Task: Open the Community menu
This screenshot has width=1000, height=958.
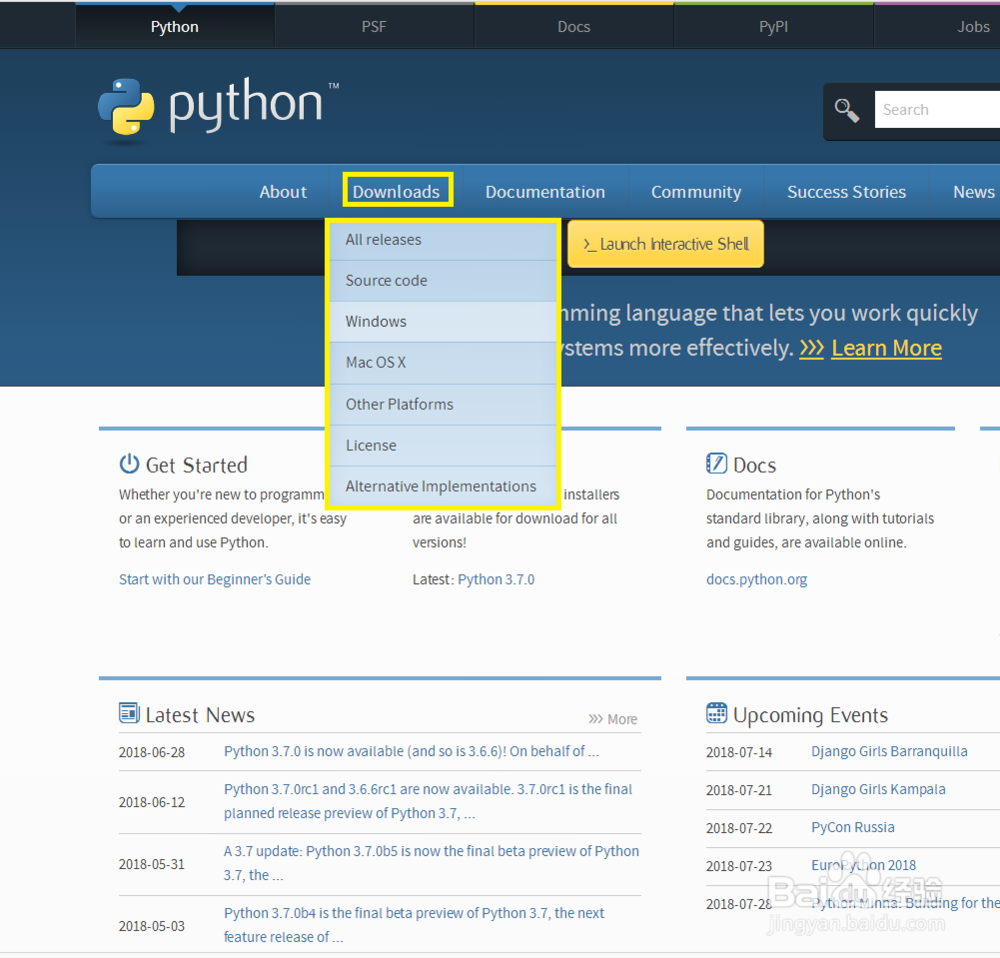Action: tap(696, 191)
